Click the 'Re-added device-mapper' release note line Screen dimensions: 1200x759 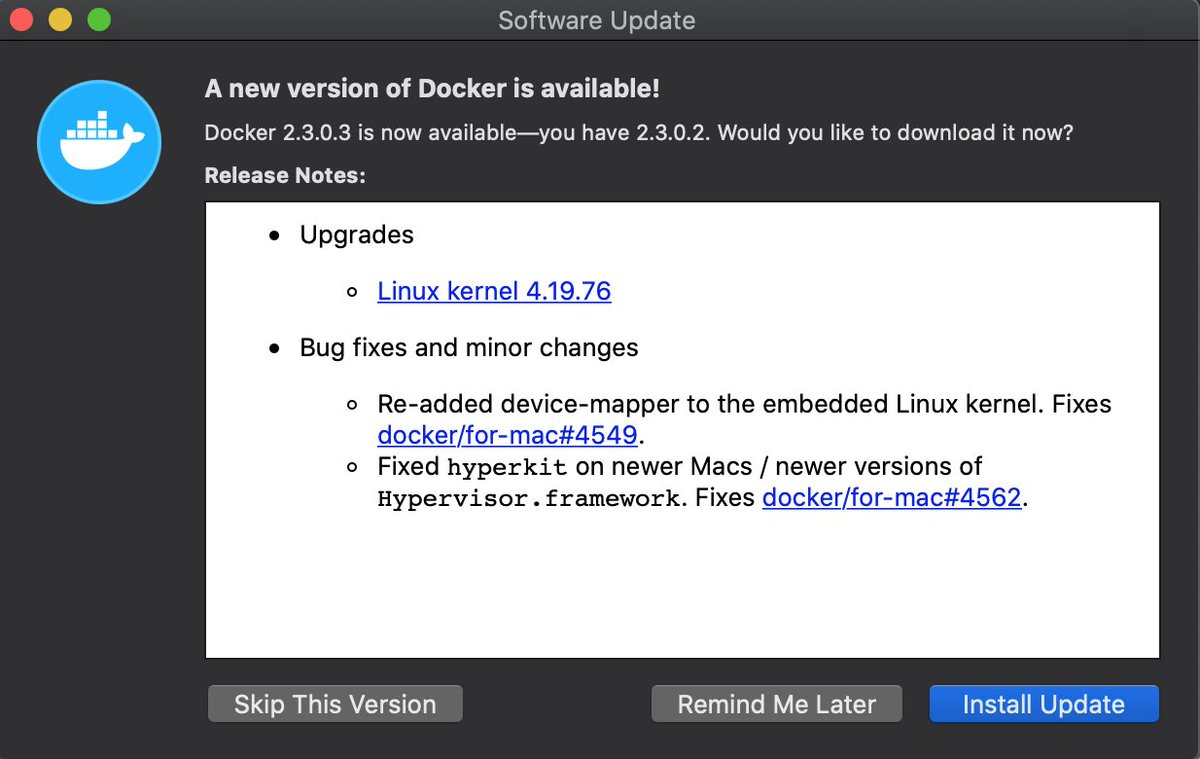tap(745, 405)
